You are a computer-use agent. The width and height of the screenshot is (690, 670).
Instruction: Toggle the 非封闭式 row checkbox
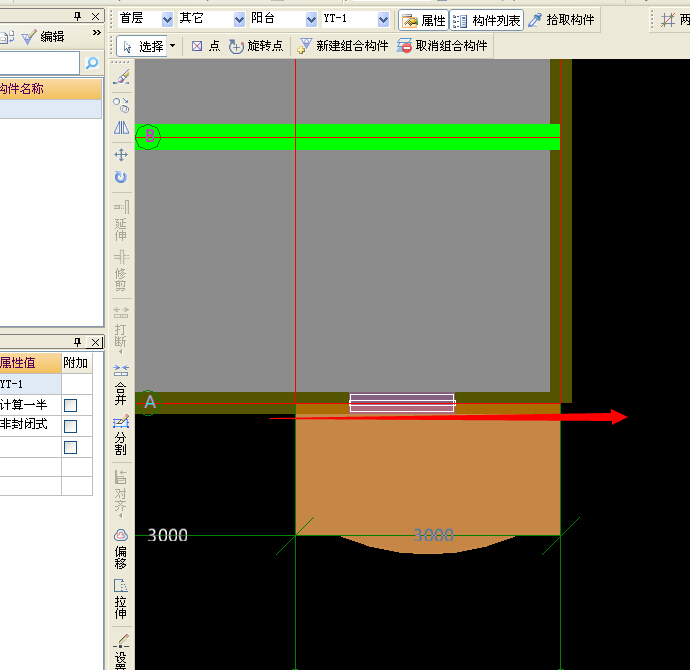tap(70, 426)
